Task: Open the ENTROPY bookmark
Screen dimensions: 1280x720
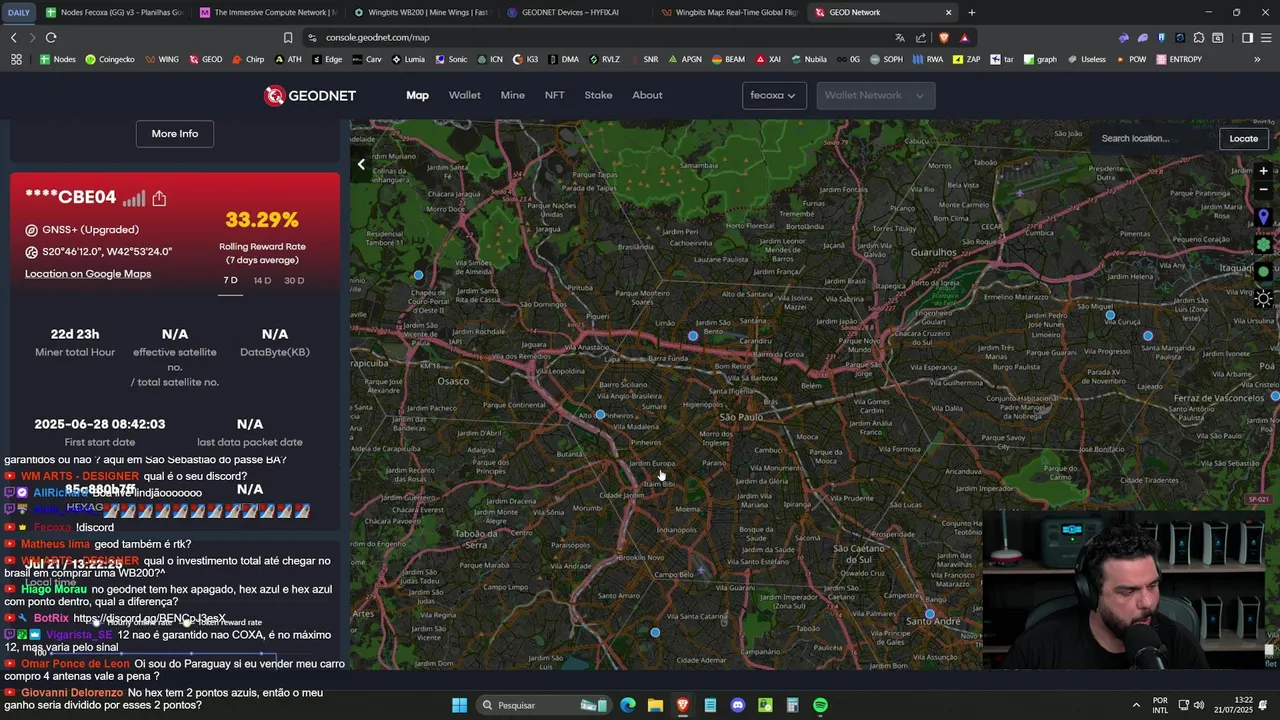Action: tap(1179, 59)
